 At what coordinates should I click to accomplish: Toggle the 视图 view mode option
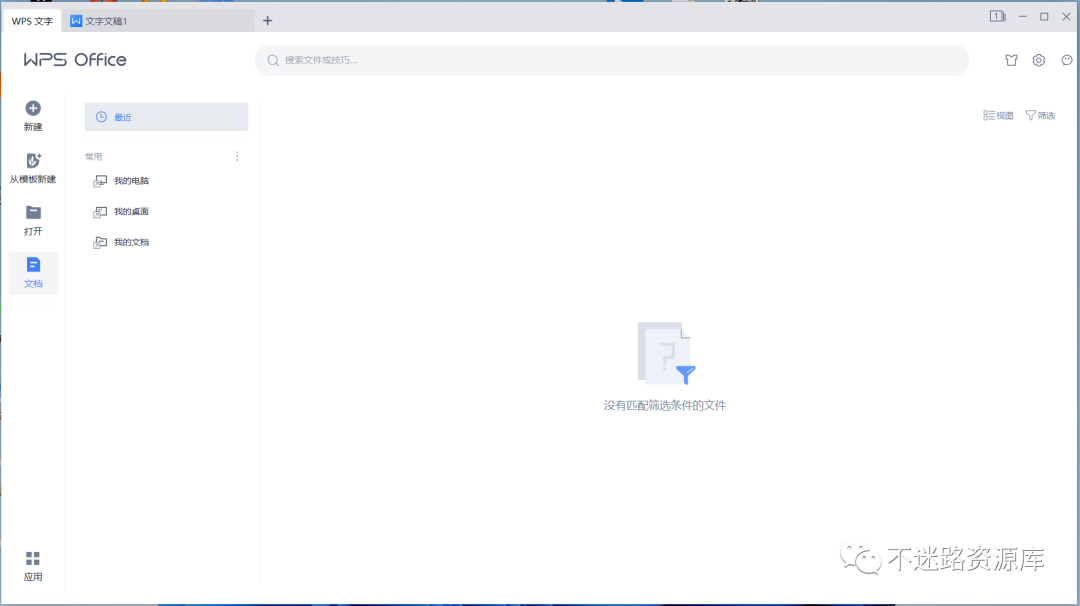pos(996,115)
